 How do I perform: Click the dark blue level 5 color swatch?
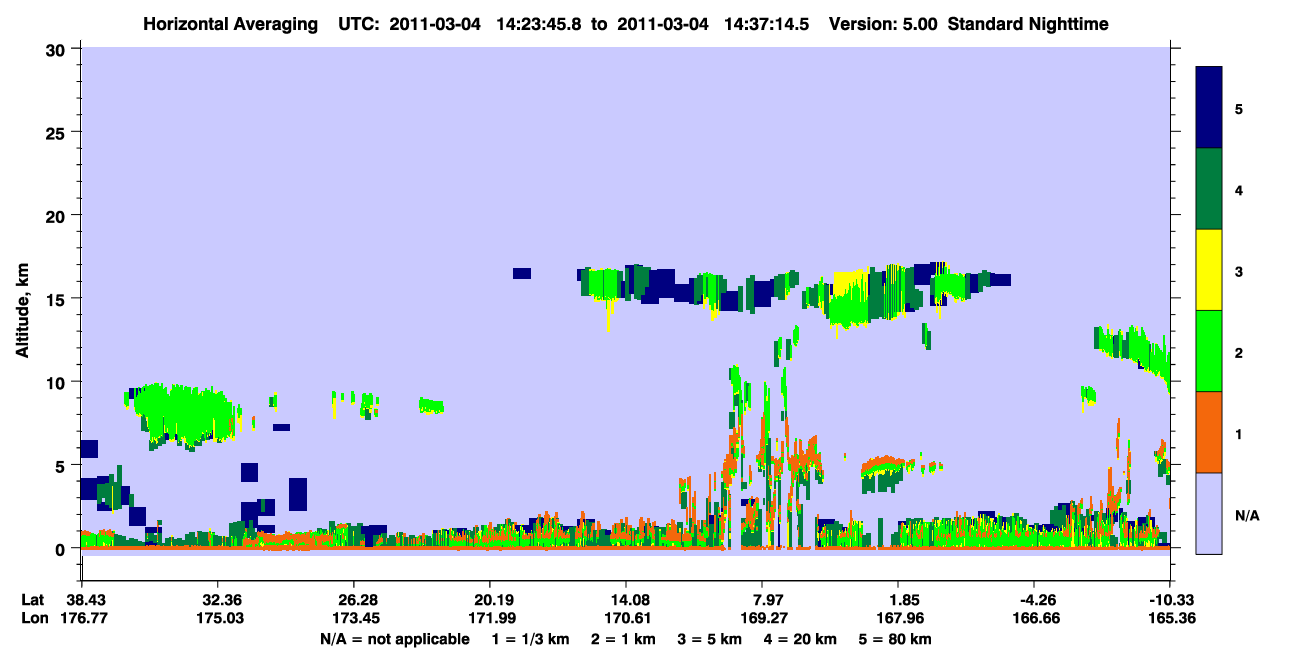tap(1209, 108)
